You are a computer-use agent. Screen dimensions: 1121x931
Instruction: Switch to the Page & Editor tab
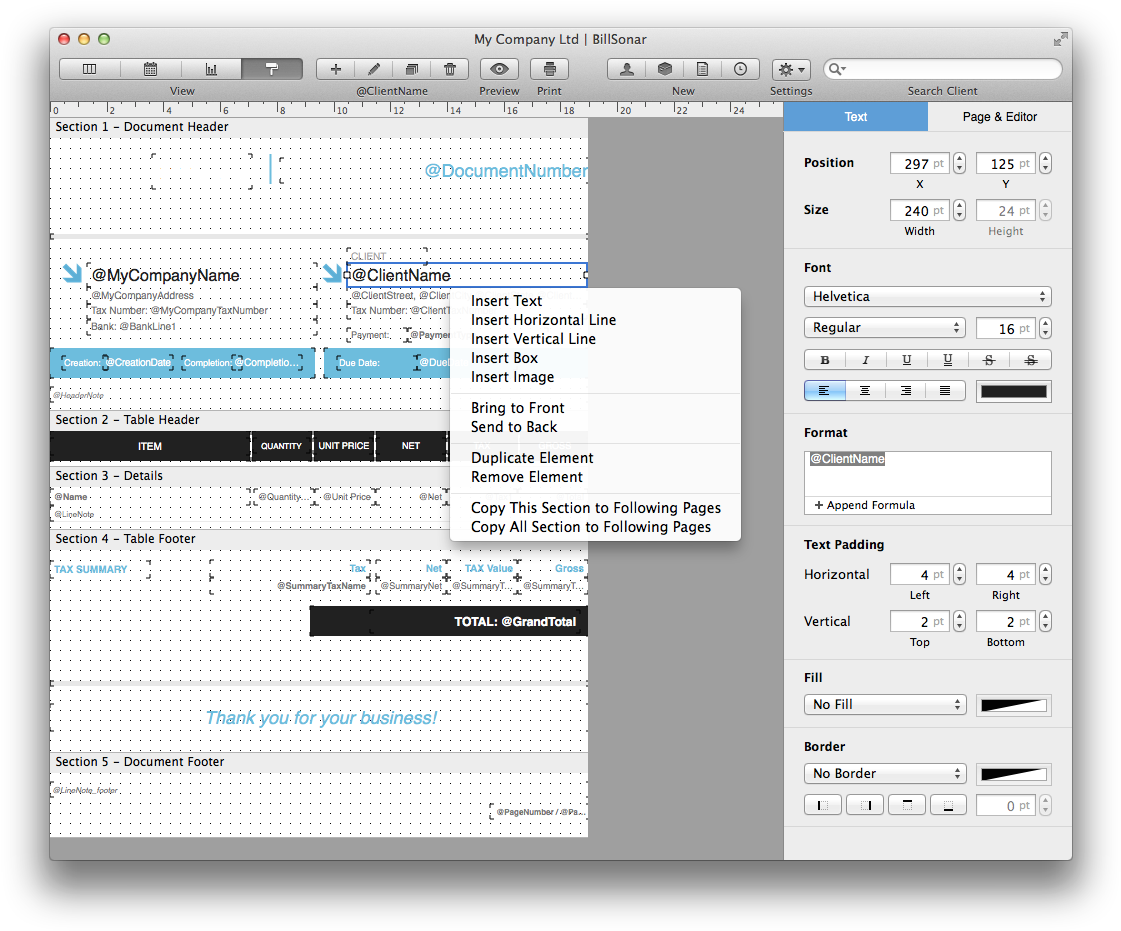coord(999,116)
